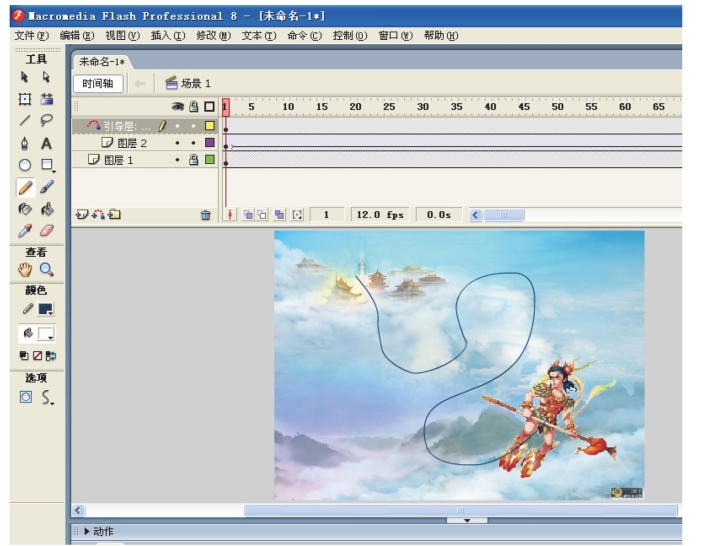Select the Lasso tool

46,121
